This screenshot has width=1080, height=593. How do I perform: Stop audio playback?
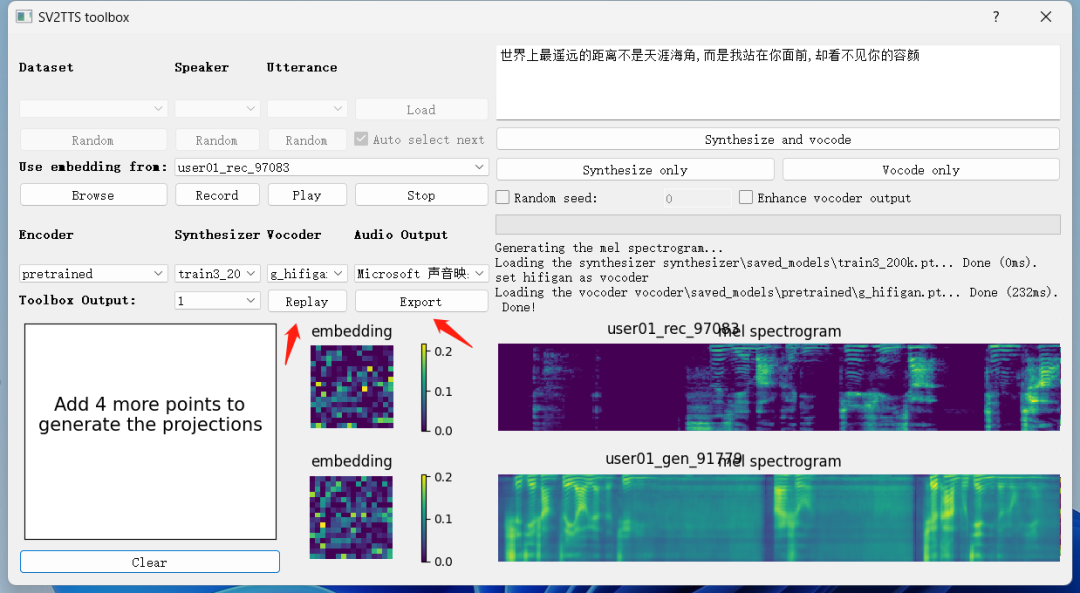pos(421,195)
